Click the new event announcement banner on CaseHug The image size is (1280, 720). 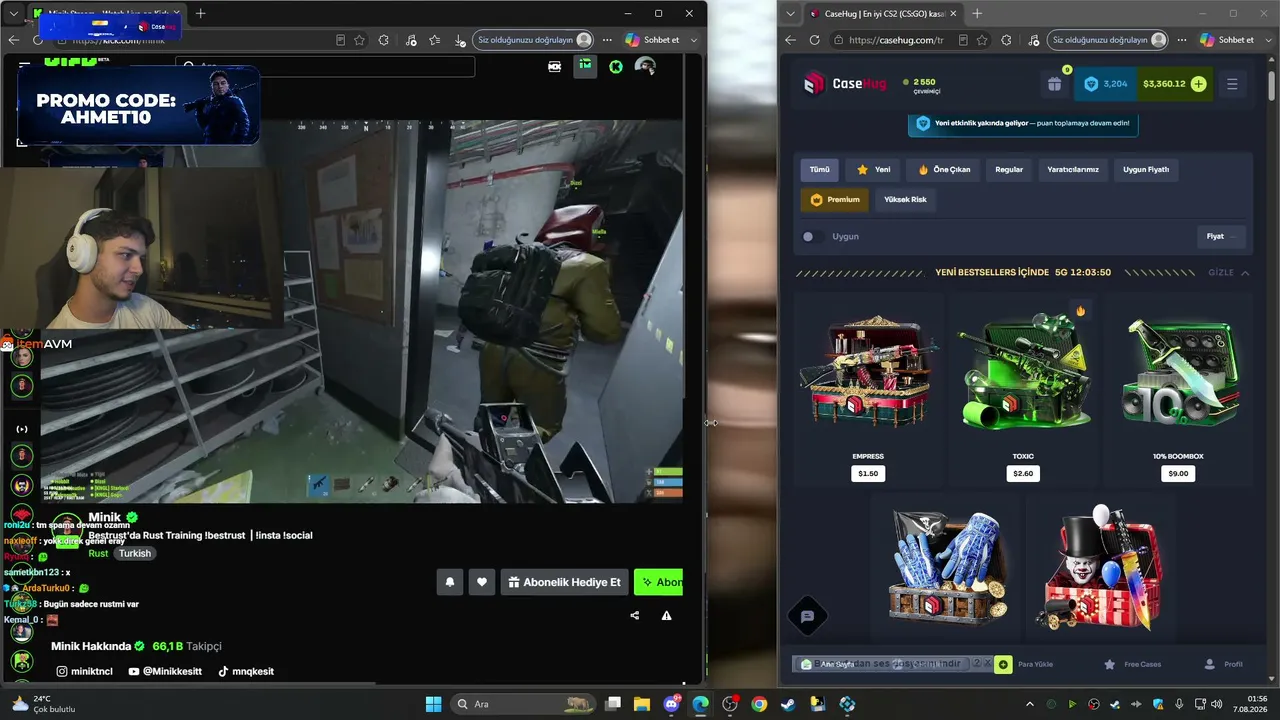point(1023,123)
